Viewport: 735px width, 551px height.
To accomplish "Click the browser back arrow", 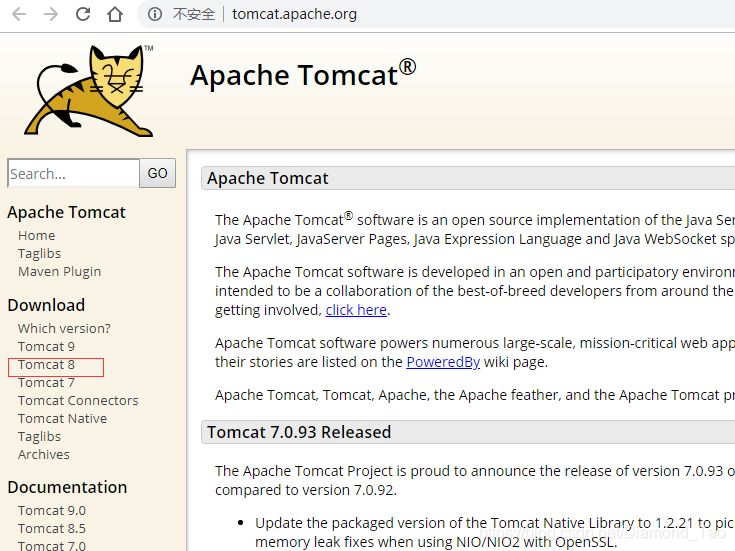I will (19, 14).
